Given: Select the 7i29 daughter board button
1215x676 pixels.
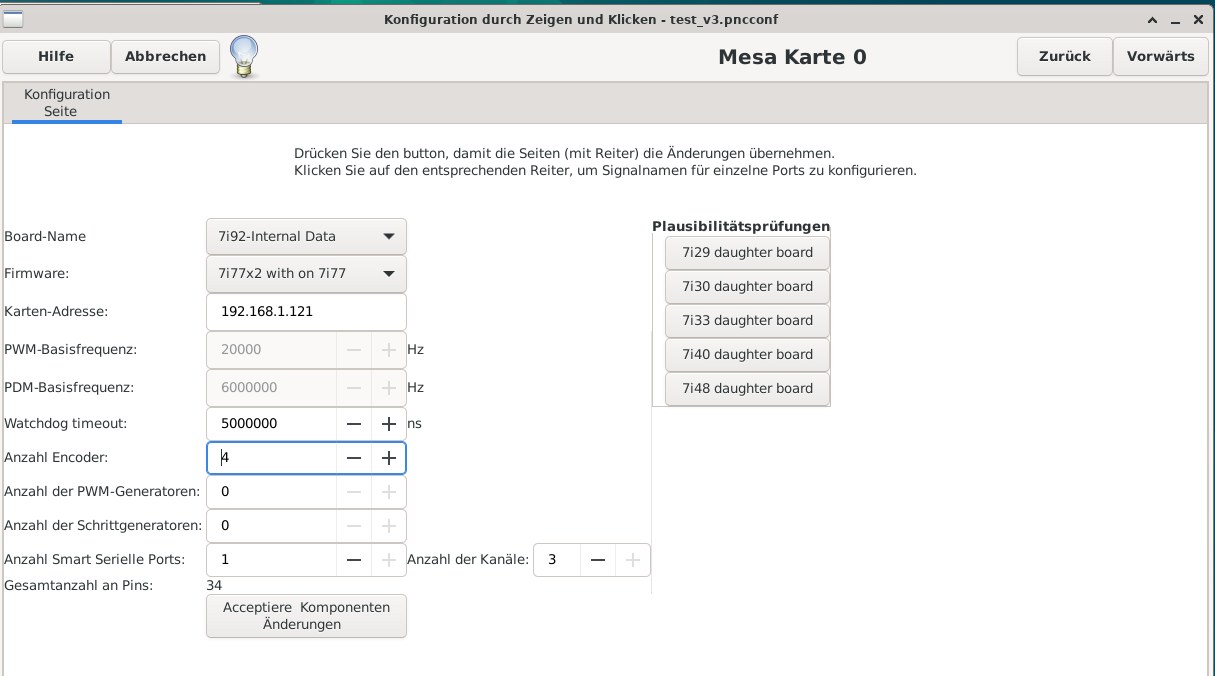Looking at the screenshot, I should tap(747, 253).
